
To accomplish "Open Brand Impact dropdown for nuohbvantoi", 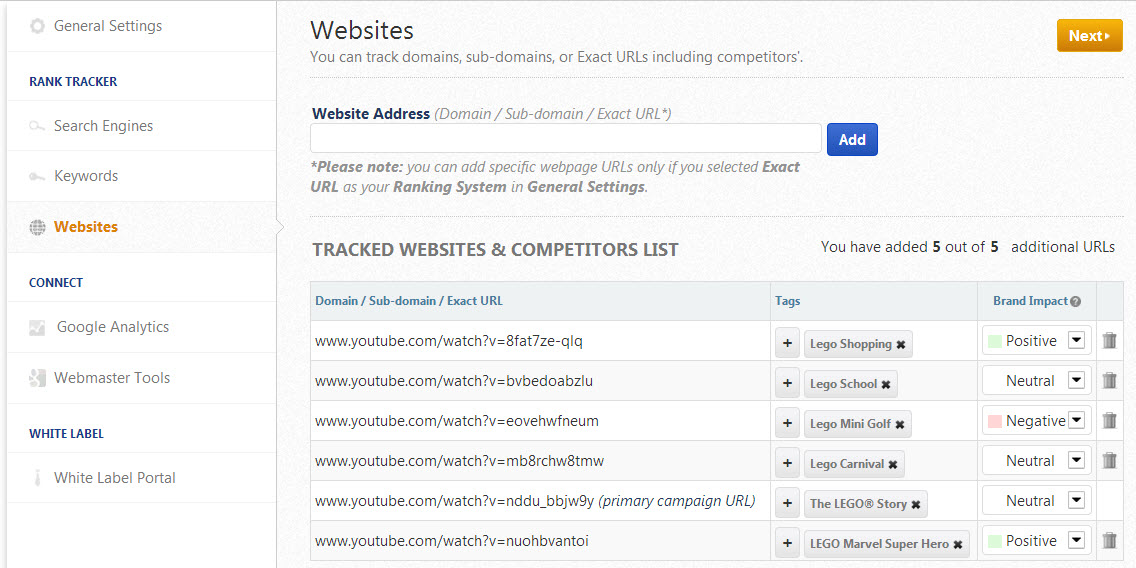I will (1076, 540).
